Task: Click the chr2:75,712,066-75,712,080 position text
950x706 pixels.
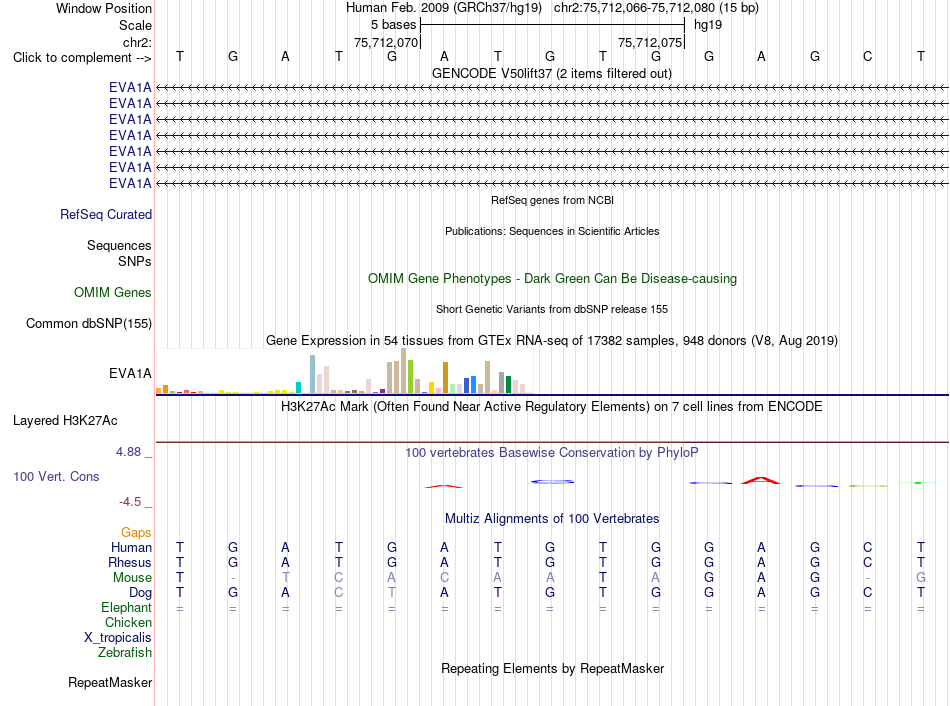Action: point(656,8)
